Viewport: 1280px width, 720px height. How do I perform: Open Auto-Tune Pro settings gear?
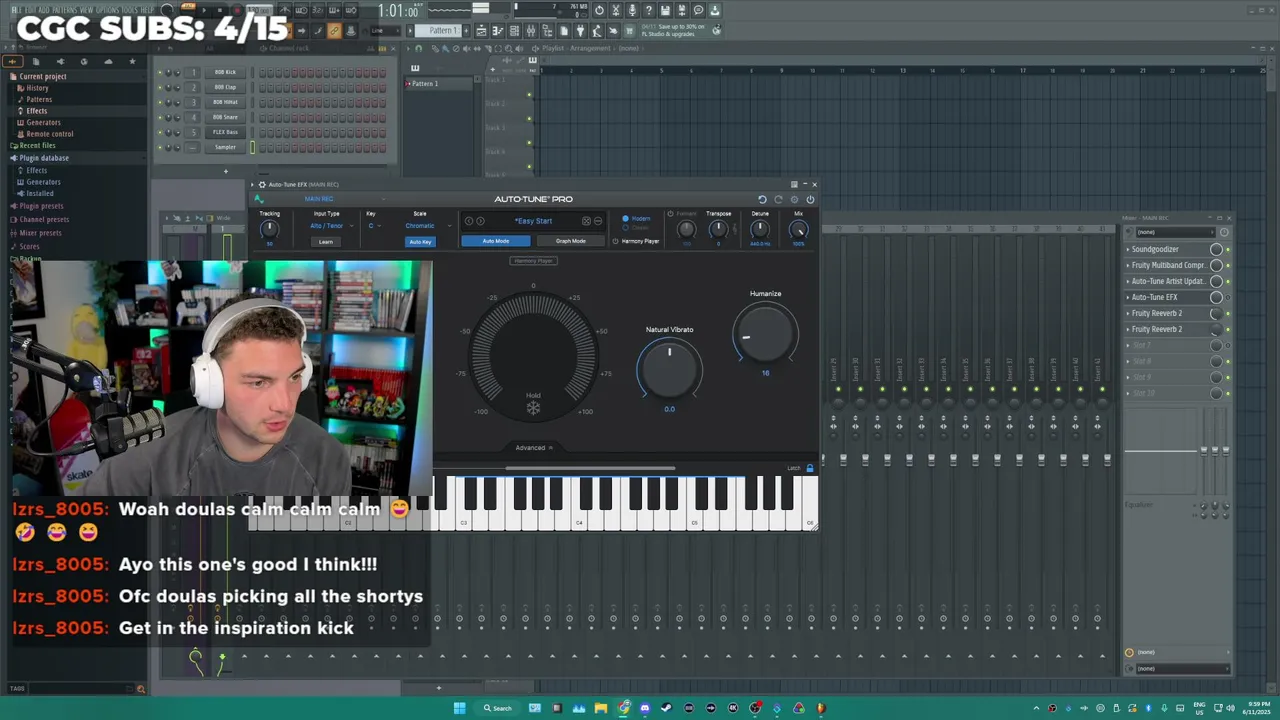pos(794,199)
